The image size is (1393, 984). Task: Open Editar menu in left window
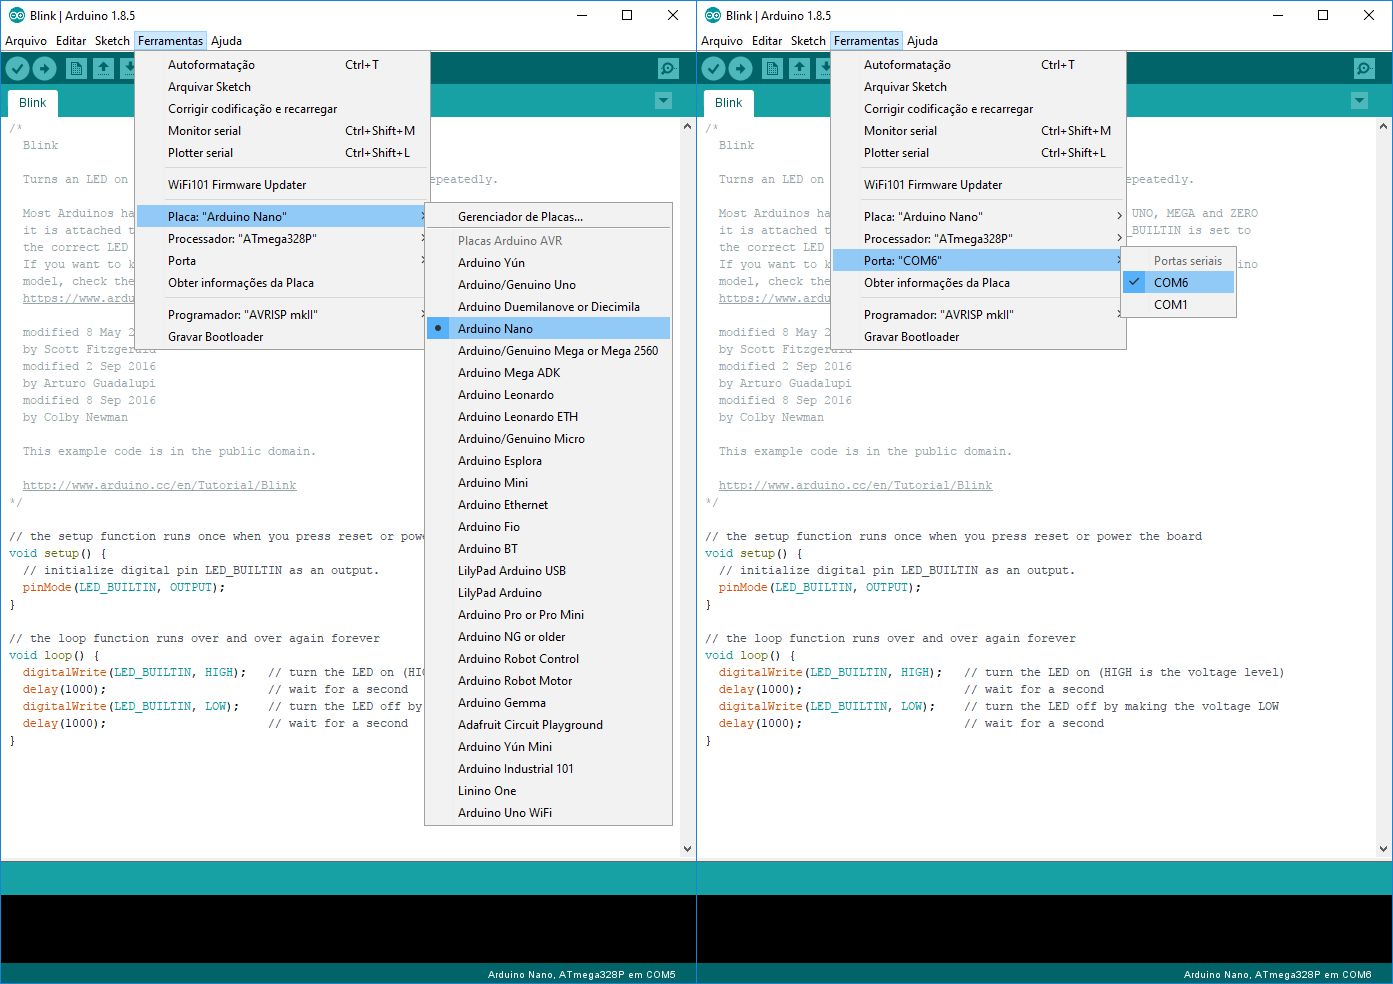coord(71,41)
